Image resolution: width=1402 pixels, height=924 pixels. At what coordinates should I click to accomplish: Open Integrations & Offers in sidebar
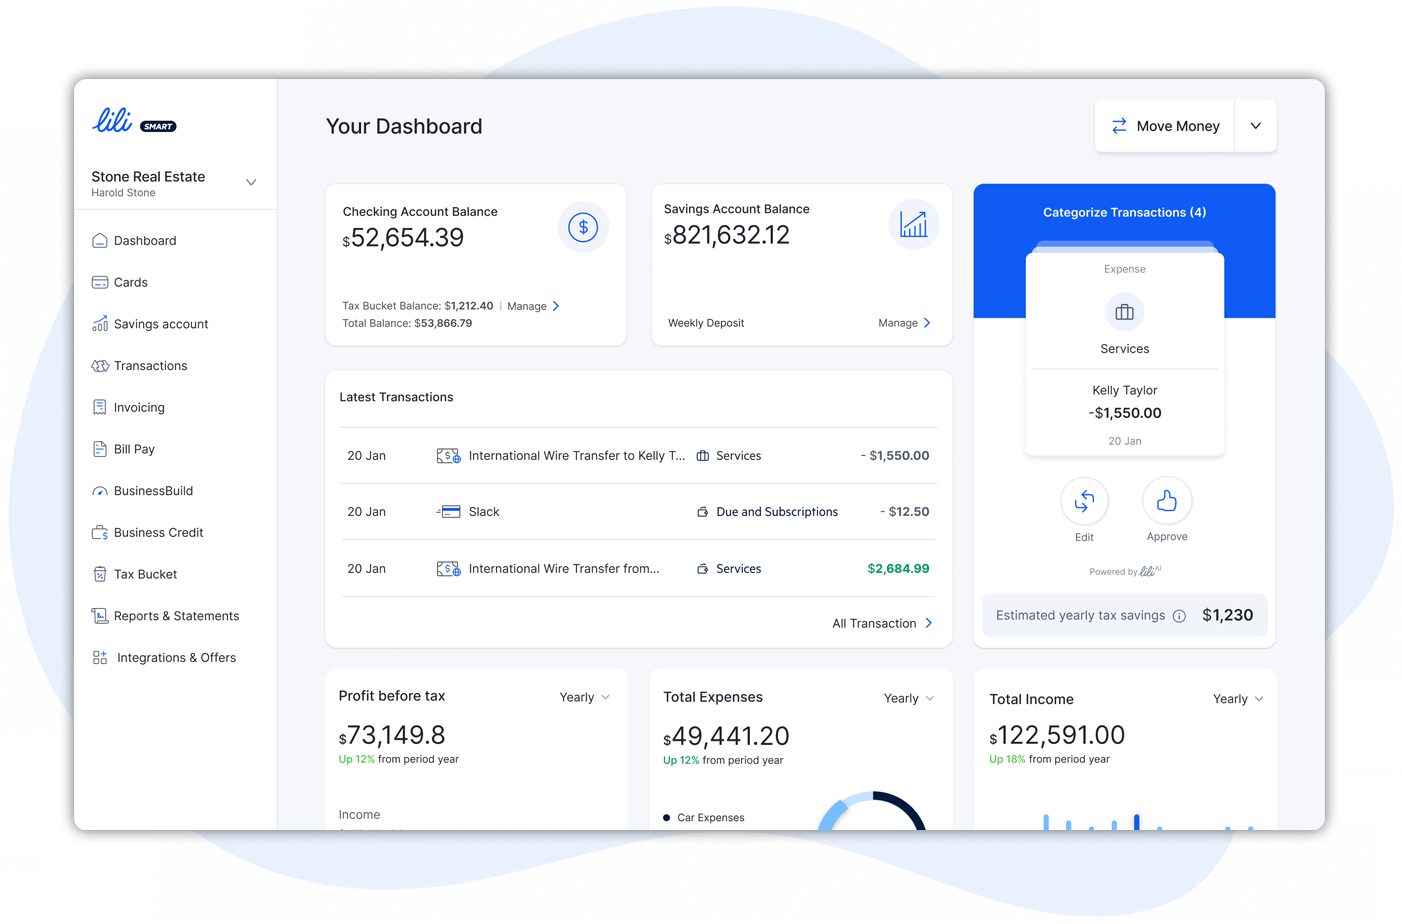coord(176,657)
